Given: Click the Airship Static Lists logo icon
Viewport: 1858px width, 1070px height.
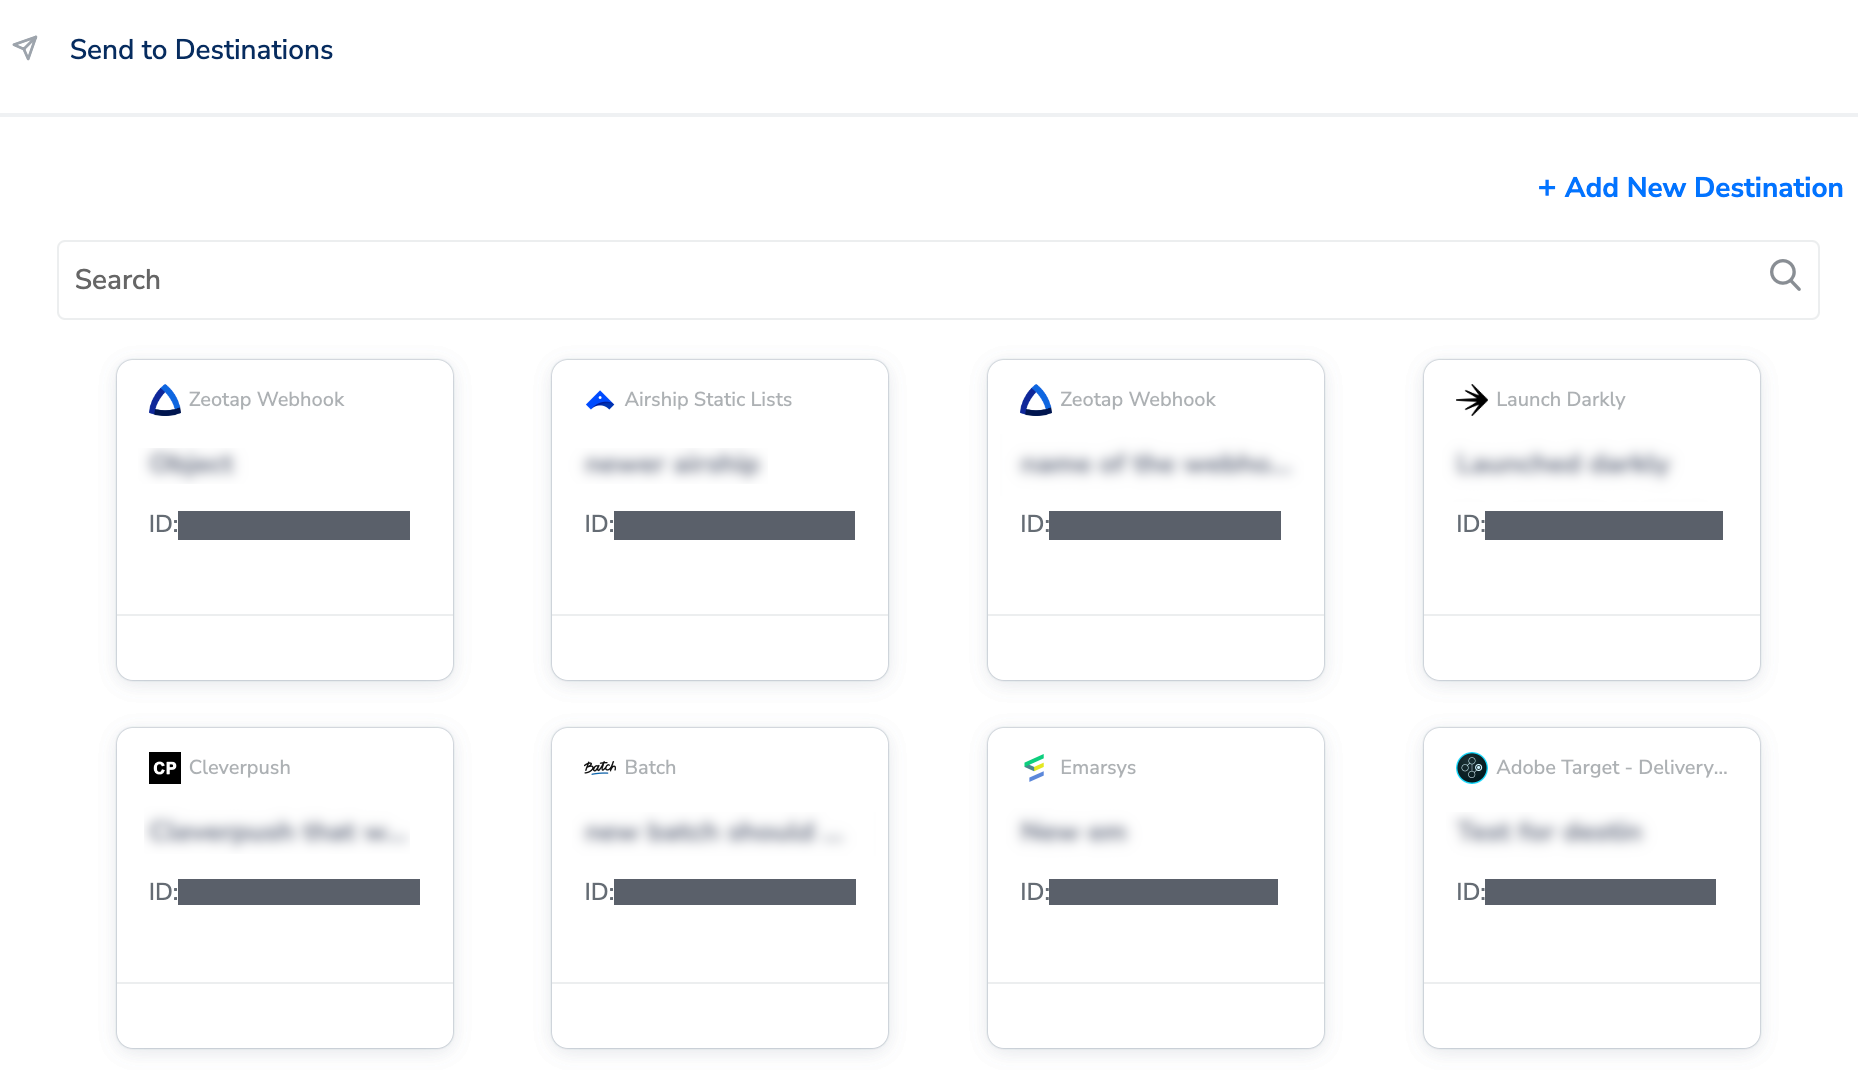Looking at the screenshot, I should tap(600, 400).
